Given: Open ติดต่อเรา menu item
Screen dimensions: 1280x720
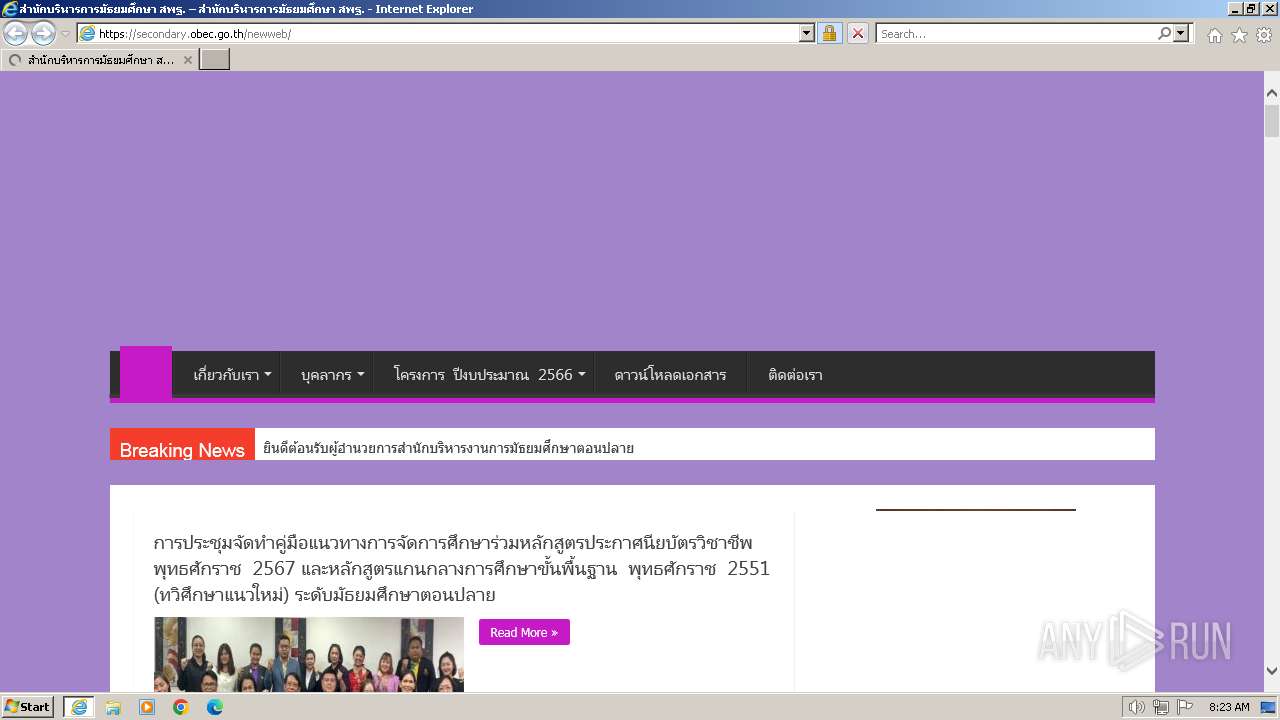Looking at the screenshot, I should click(x=795, y=375).
